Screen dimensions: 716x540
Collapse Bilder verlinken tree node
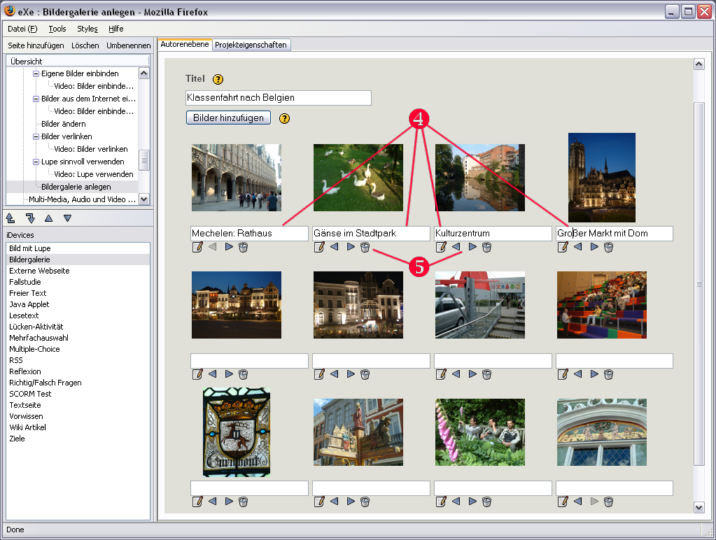36,136
